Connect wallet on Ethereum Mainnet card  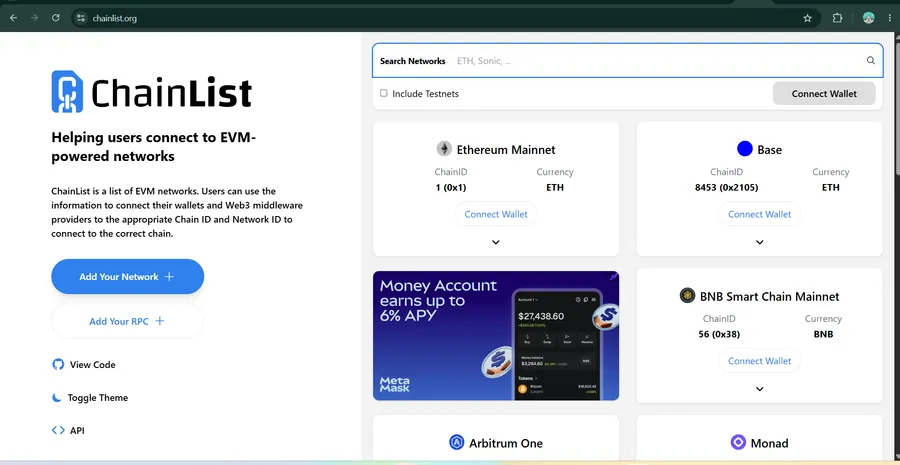click(496, 214)
